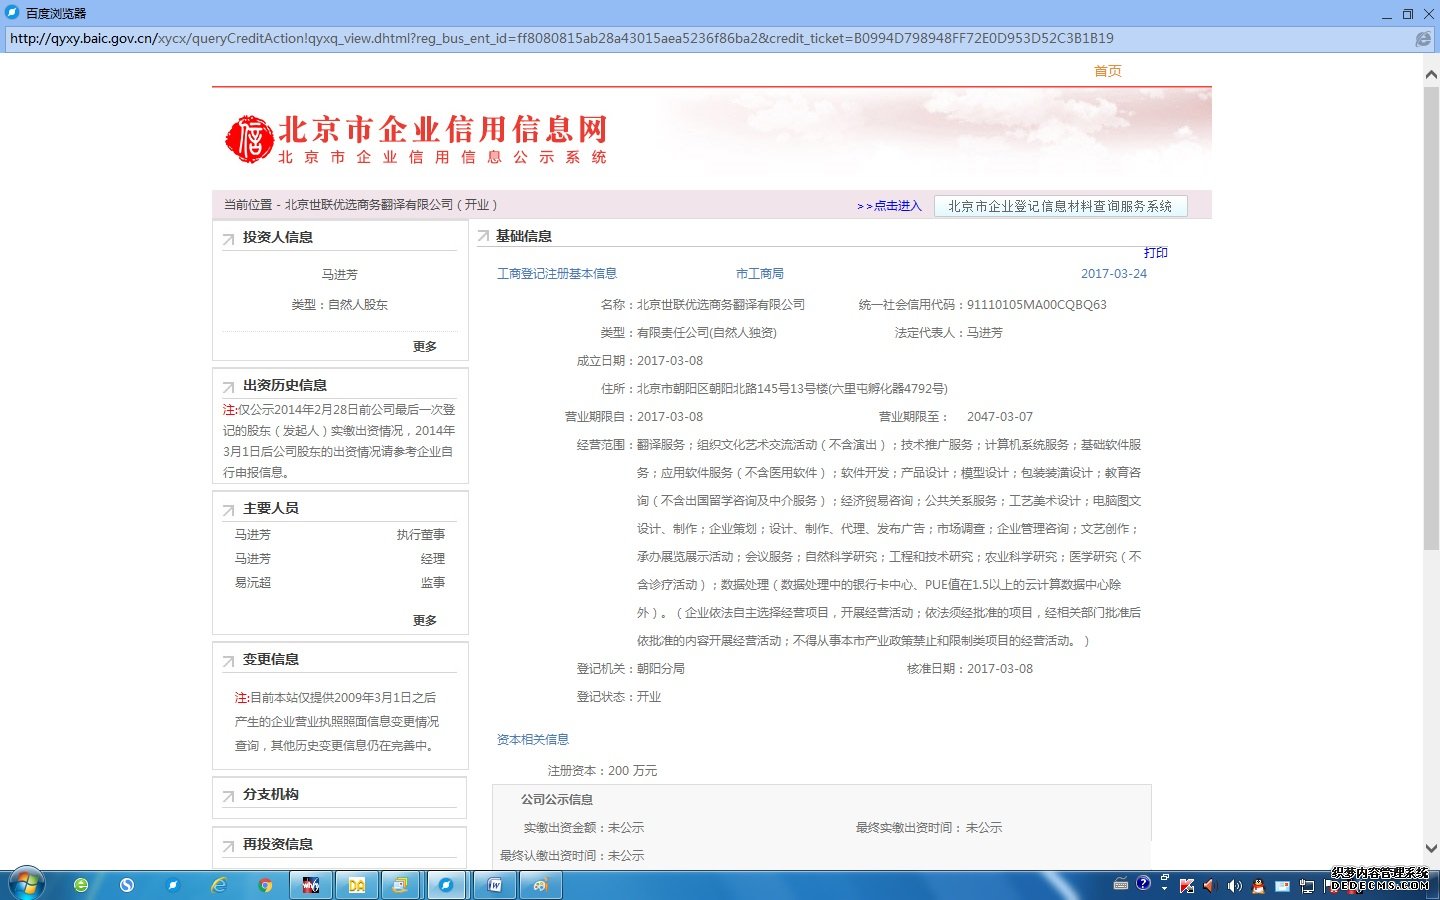Open Internet Explorer from the taskbar
1440x900 pixels.
219,885
